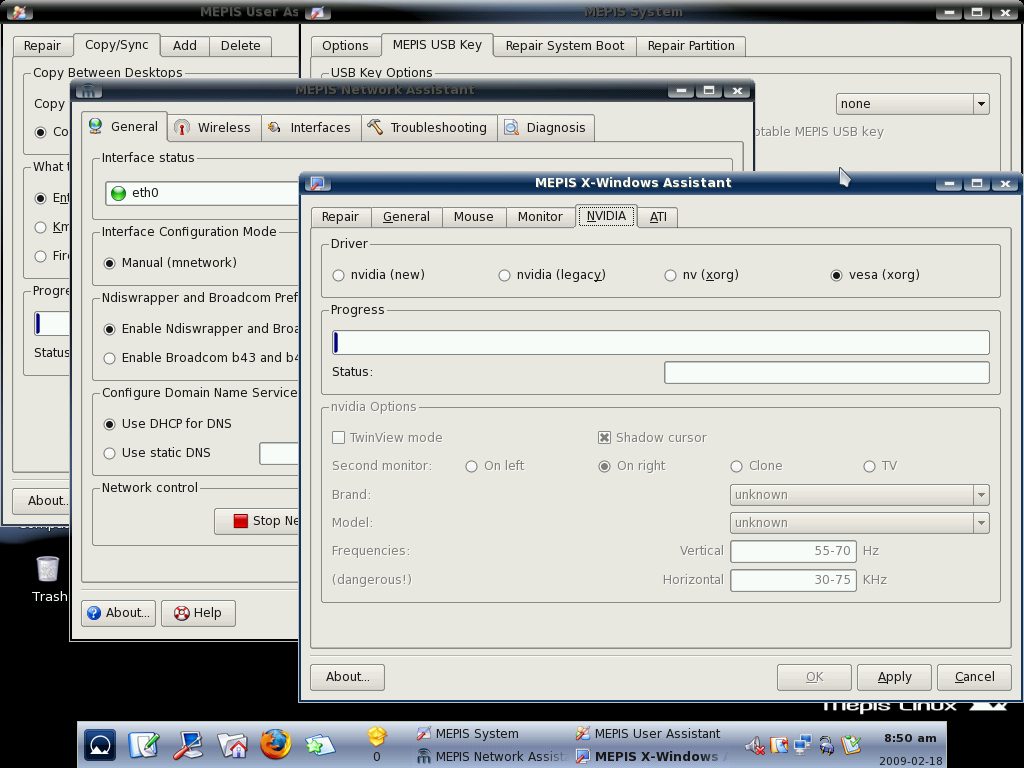
Task: Open Diagnosis tab in Network Assistant
Action: coord(546,127)
